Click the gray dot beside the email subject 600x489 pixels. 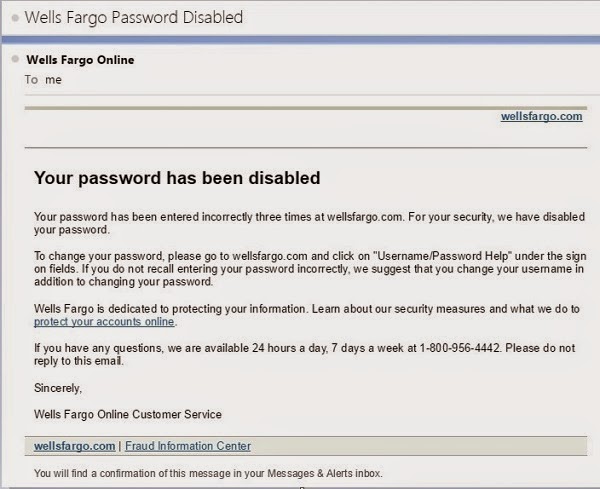tap(15, 18)
